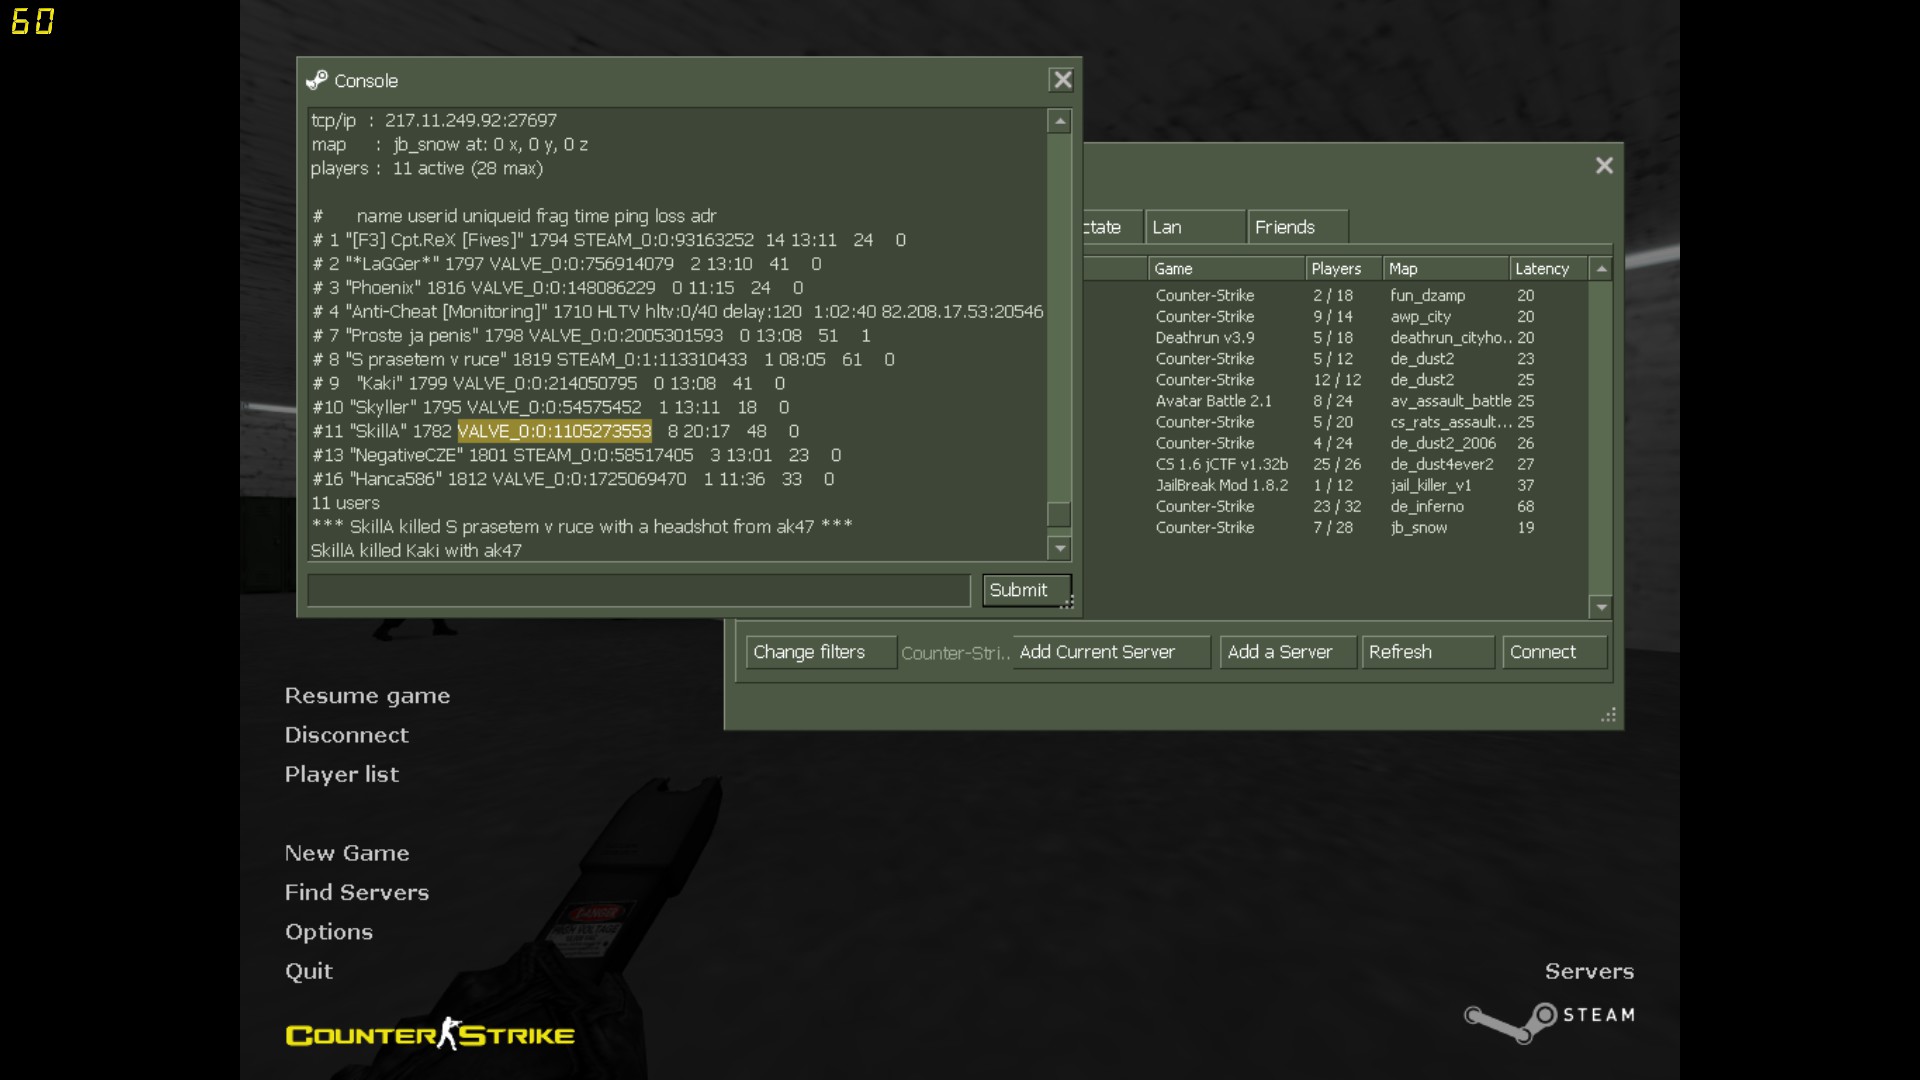Click highlighted VALVE_0:0:1105273553 ID
Screen dimensions: 1920x1080
point(554,431)
